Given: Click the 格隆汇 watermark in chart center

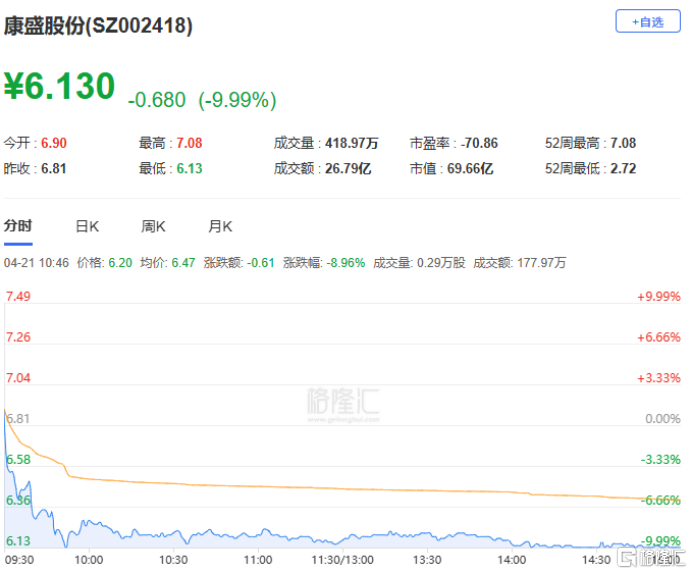Looking at the screenshot, I should pyautogui.click(x=343, y=403).
